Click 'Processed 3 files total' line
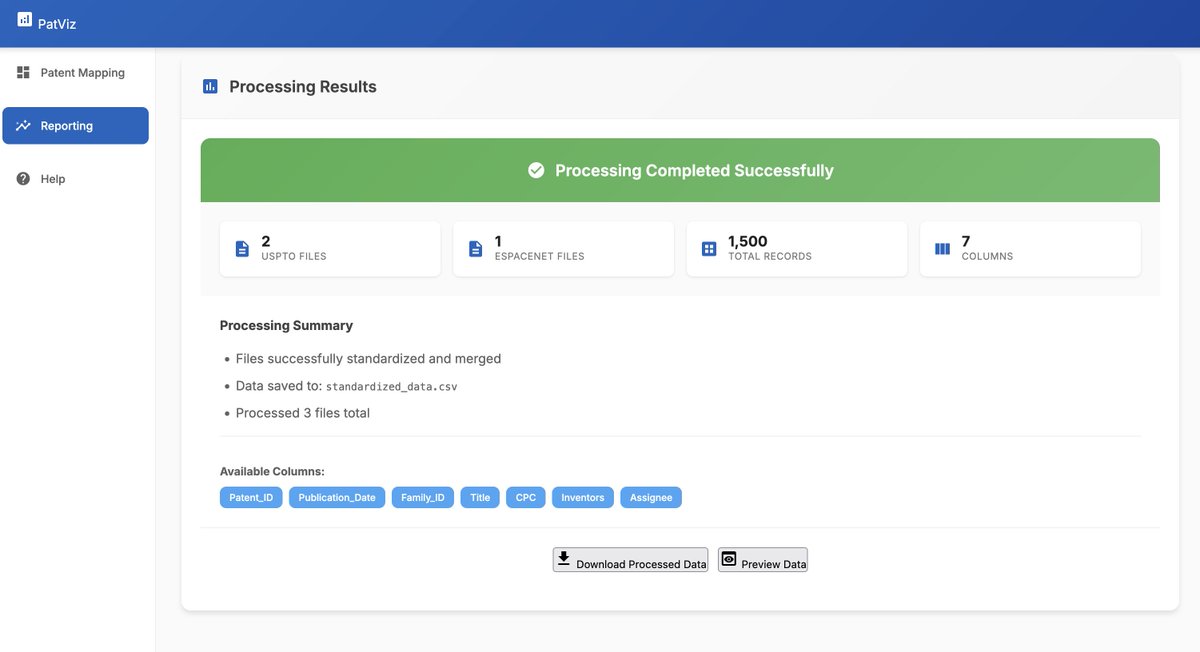This screenshot has width=1200, height=652. 303,413
